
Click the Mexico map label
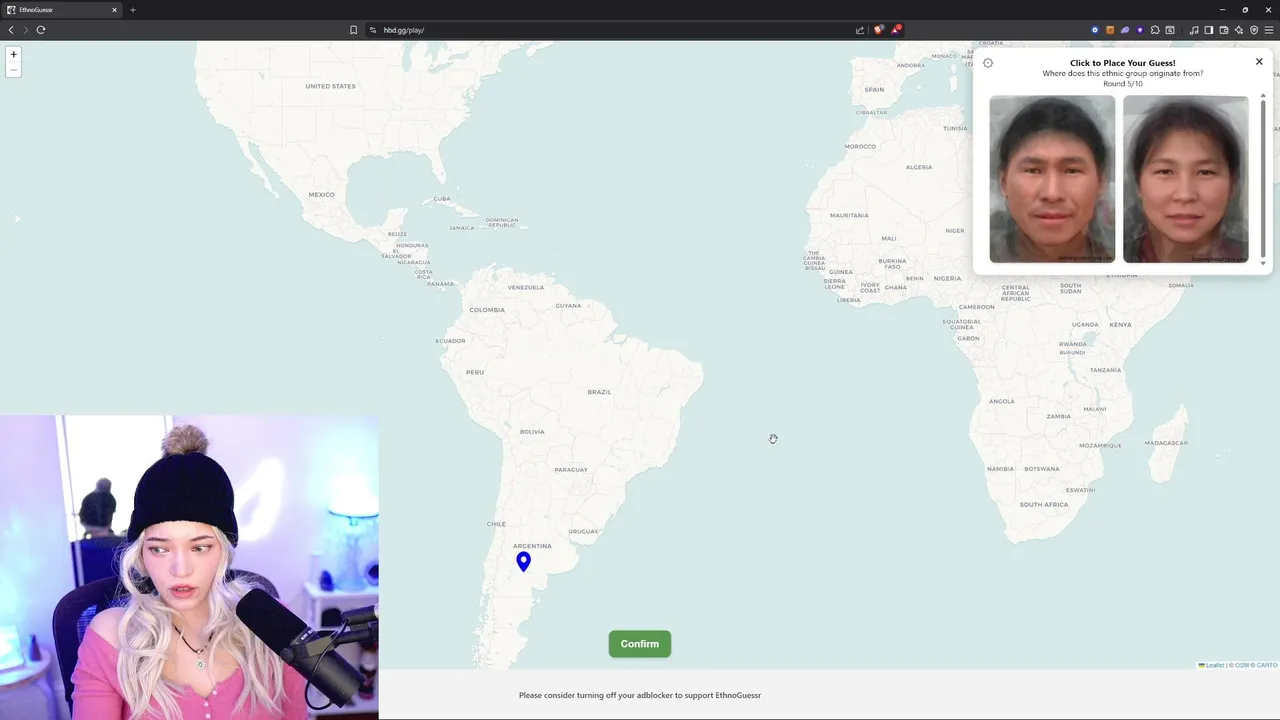(322, 195)
